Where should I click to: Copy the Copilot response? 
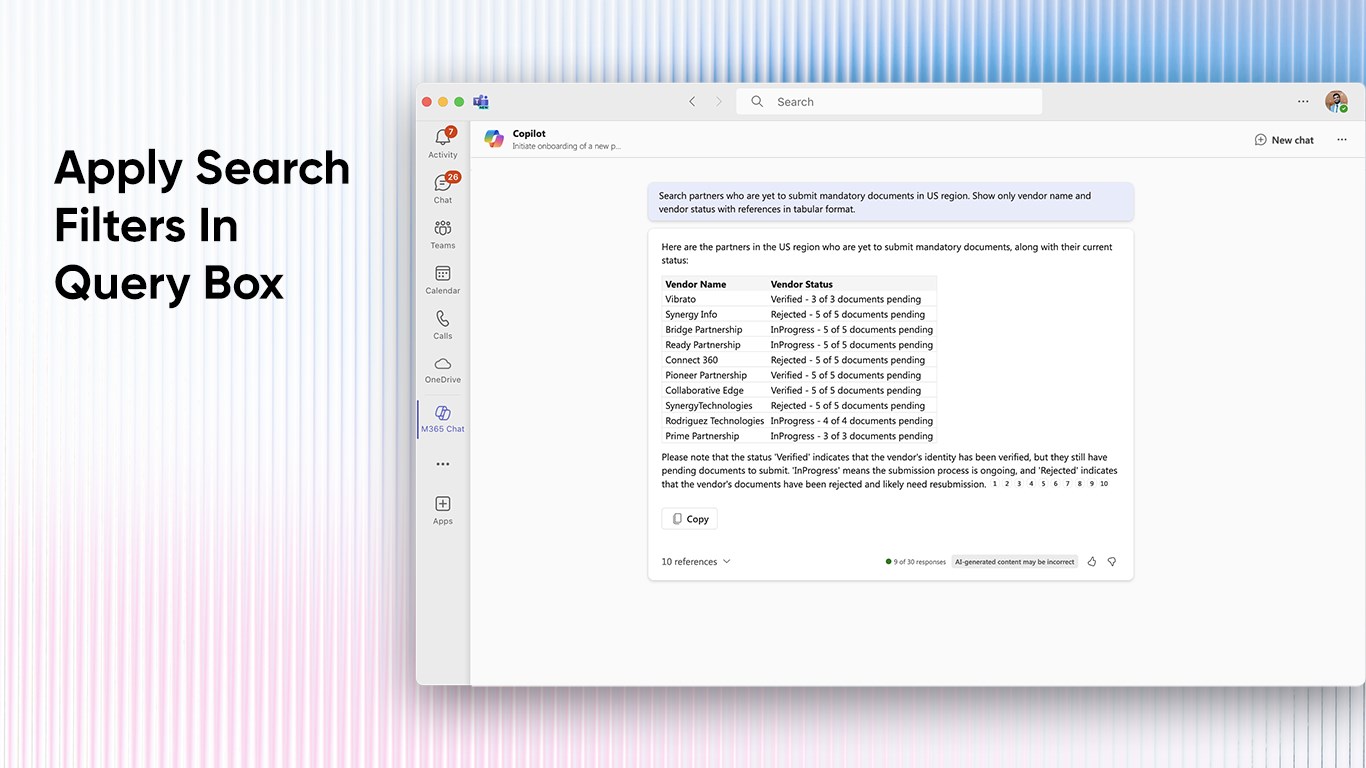pyautogui.click(x=690, y=519)
